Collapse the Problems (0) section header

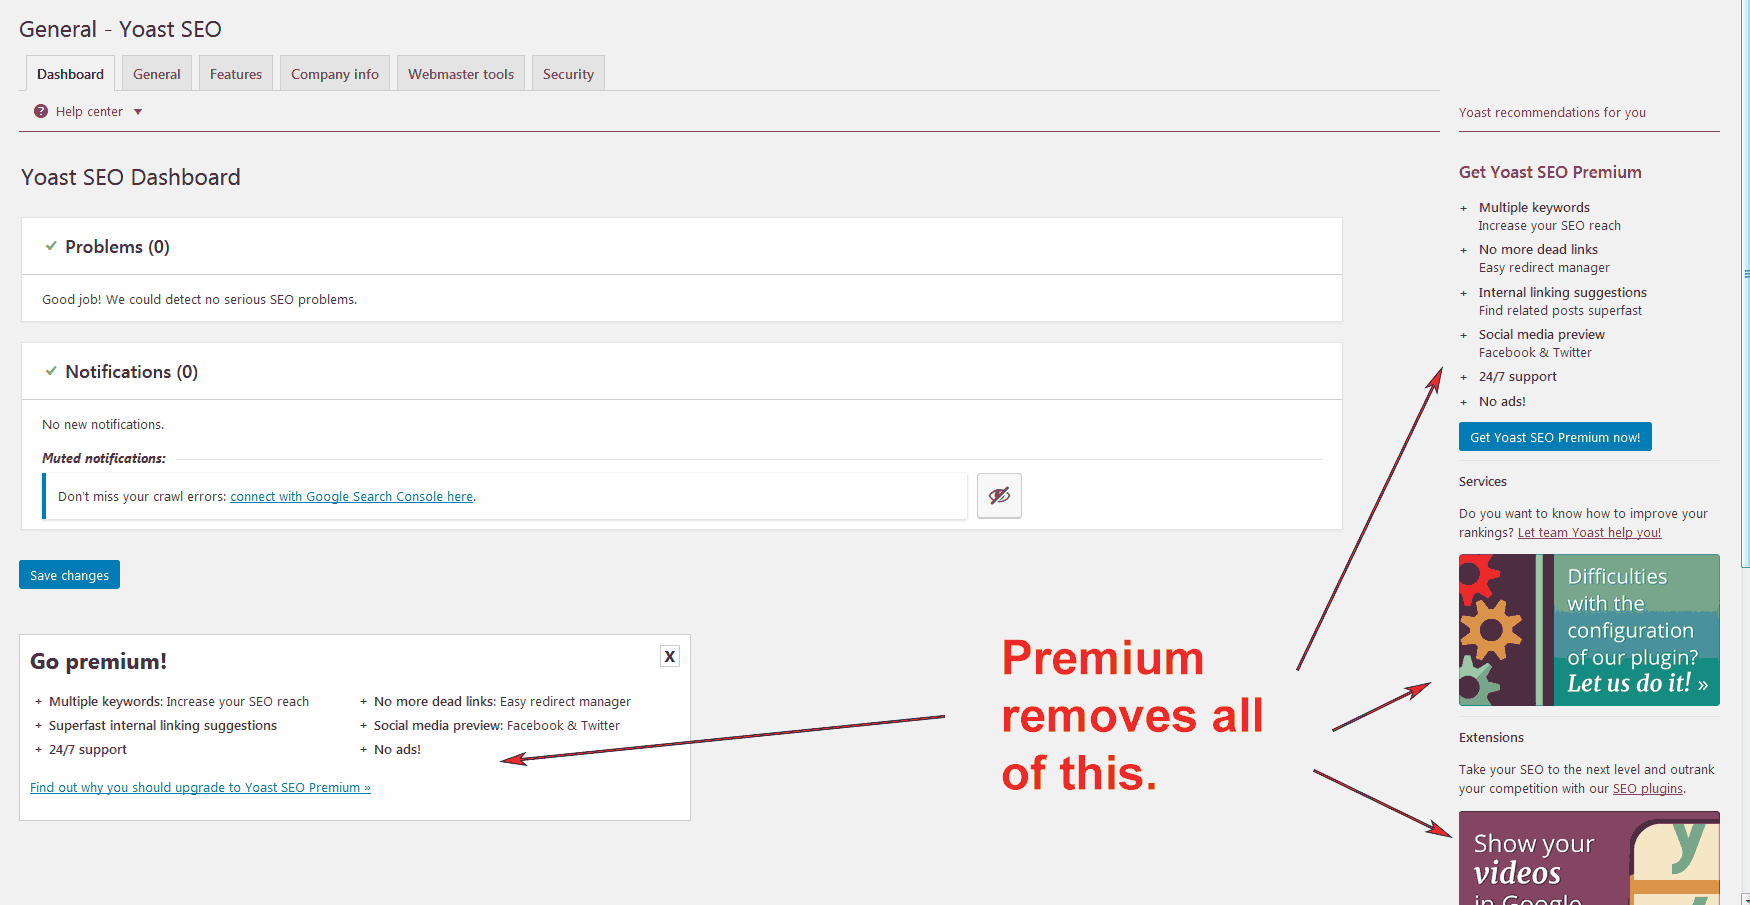point(681,247)
